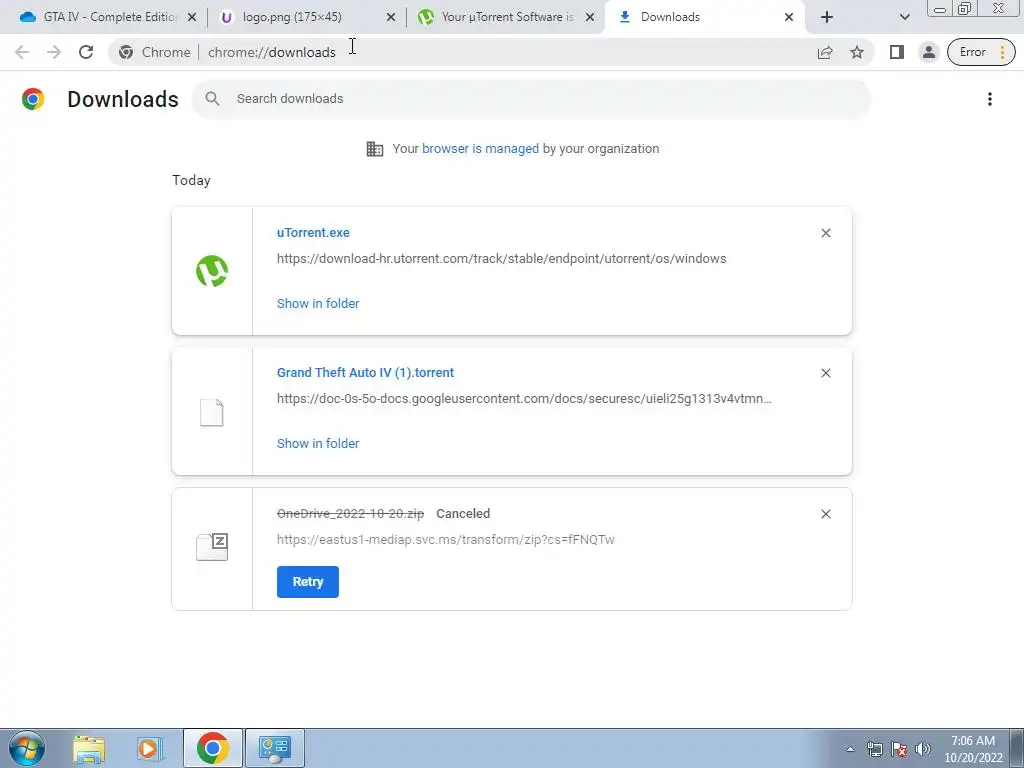The image size is (1024, 768).
Task: Open the uTorrent.exe file link
Action: pyautogui.click(x=313, y=232)
